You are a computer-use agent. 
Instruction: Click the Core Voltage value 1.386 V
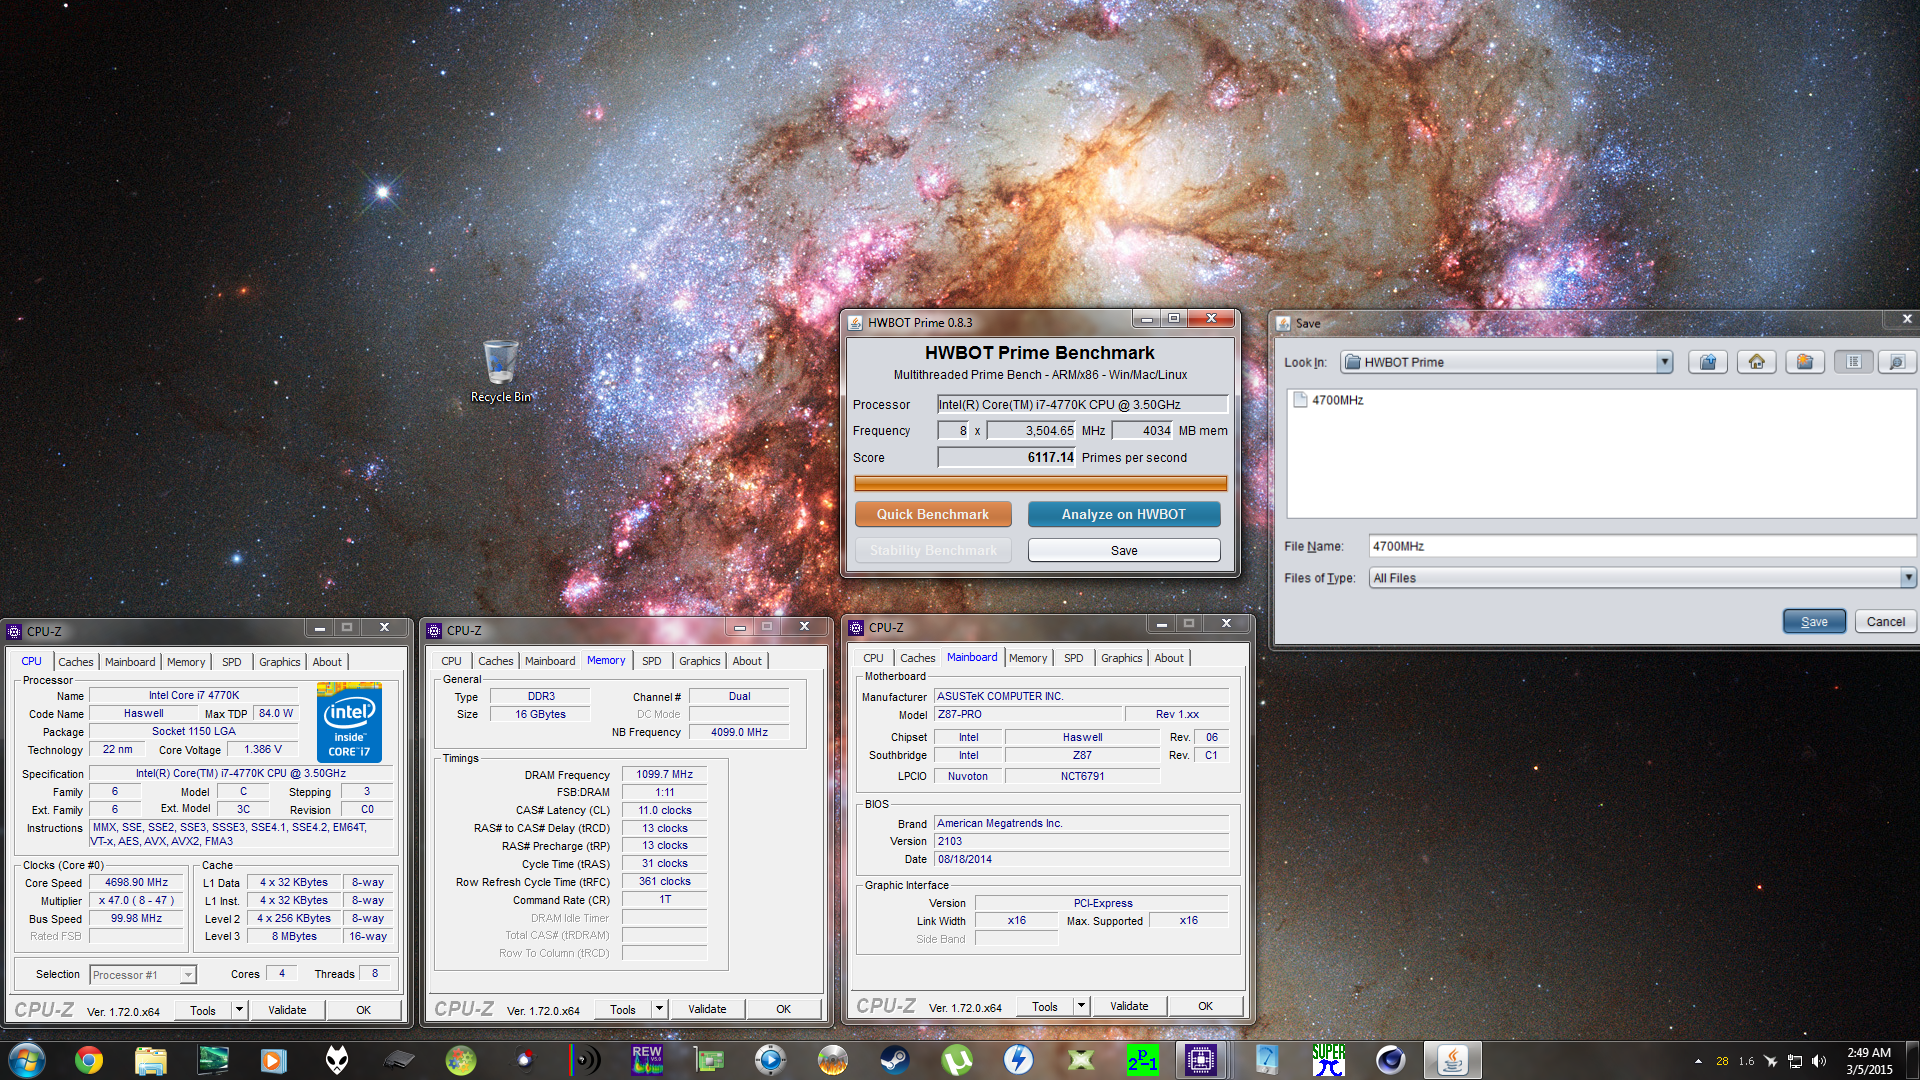(263, 749)
